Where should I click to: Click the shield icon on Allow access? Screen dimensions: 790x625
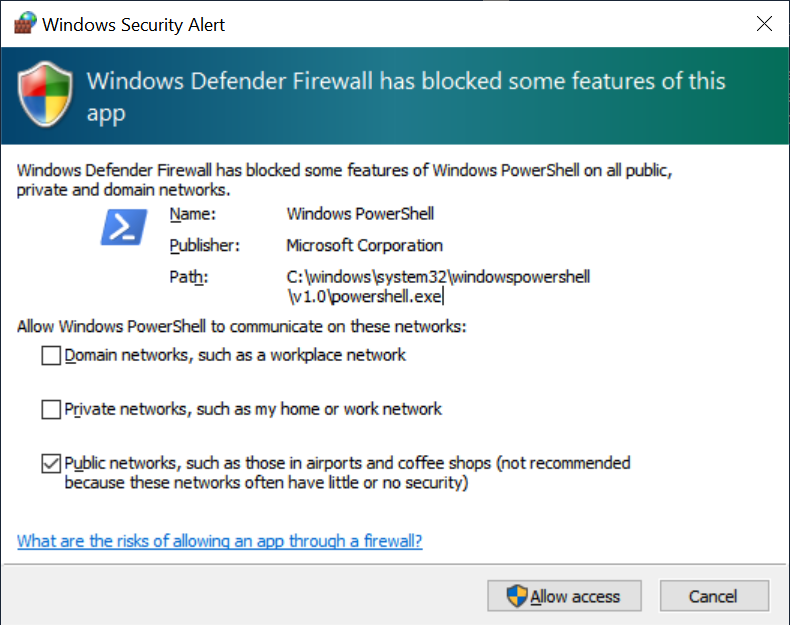[x=516, y=597]
